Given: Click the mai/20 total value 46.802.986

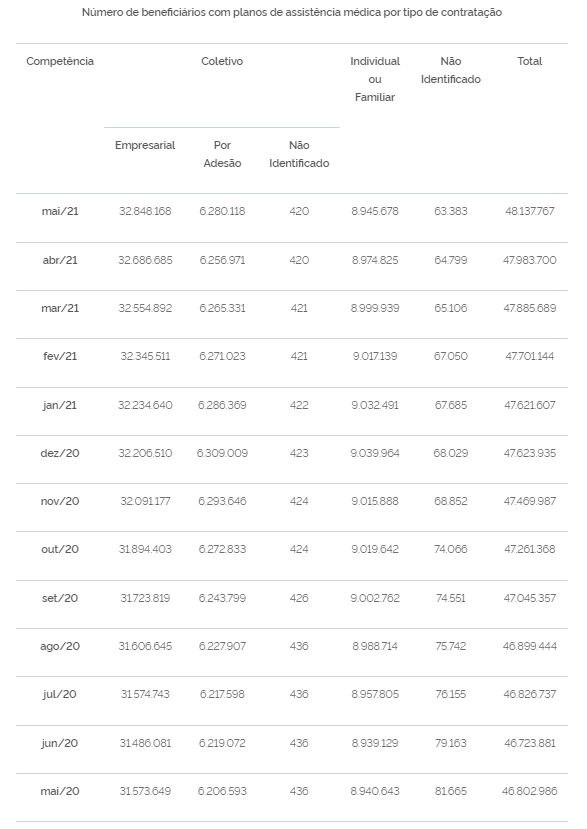Looking at the screenshot, I should pos(529,791).
